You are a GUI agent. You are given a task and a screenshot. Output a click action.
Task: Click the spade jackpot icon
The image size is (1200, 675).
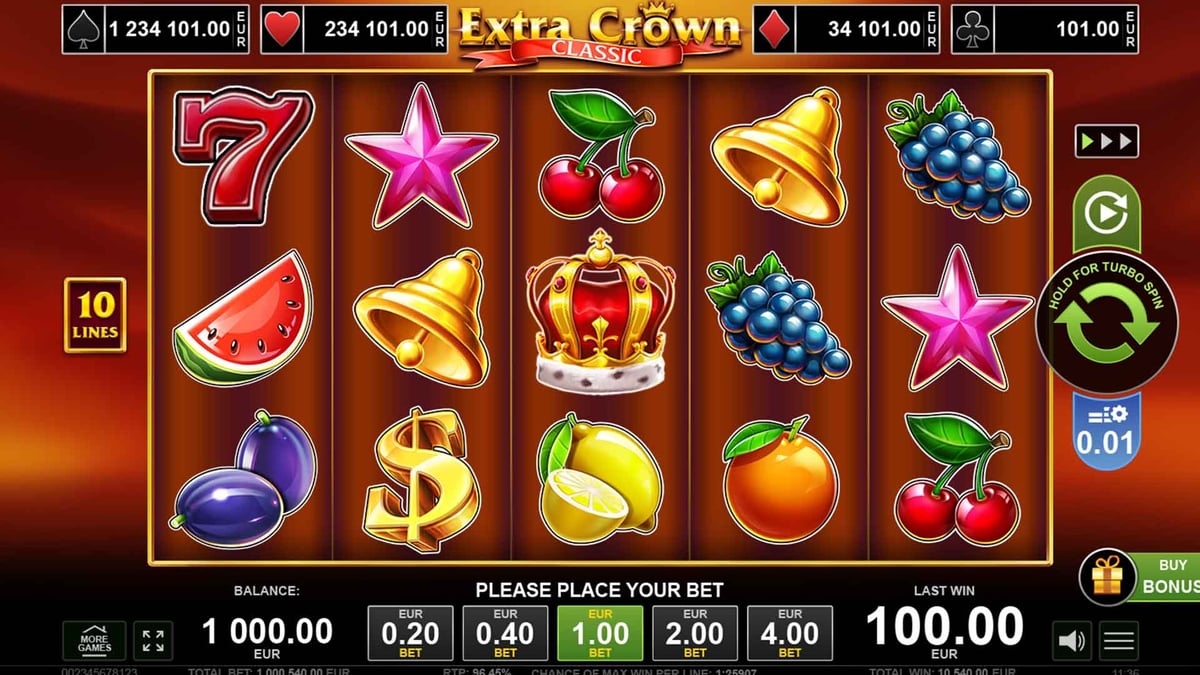point(80,30)
